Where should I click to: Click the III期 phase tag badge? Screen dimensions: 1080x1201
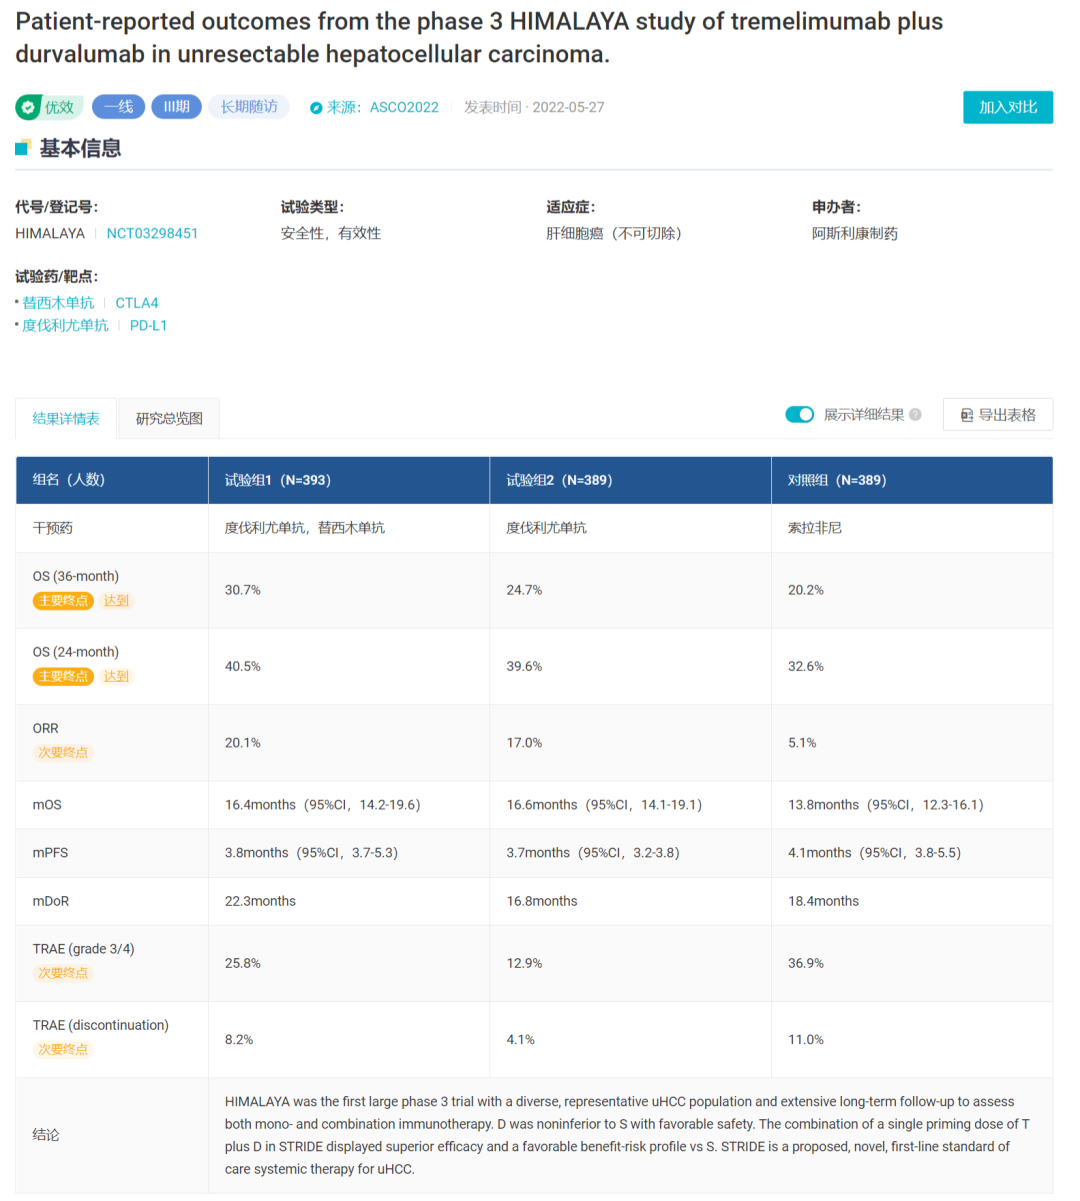tap(177, 107)
